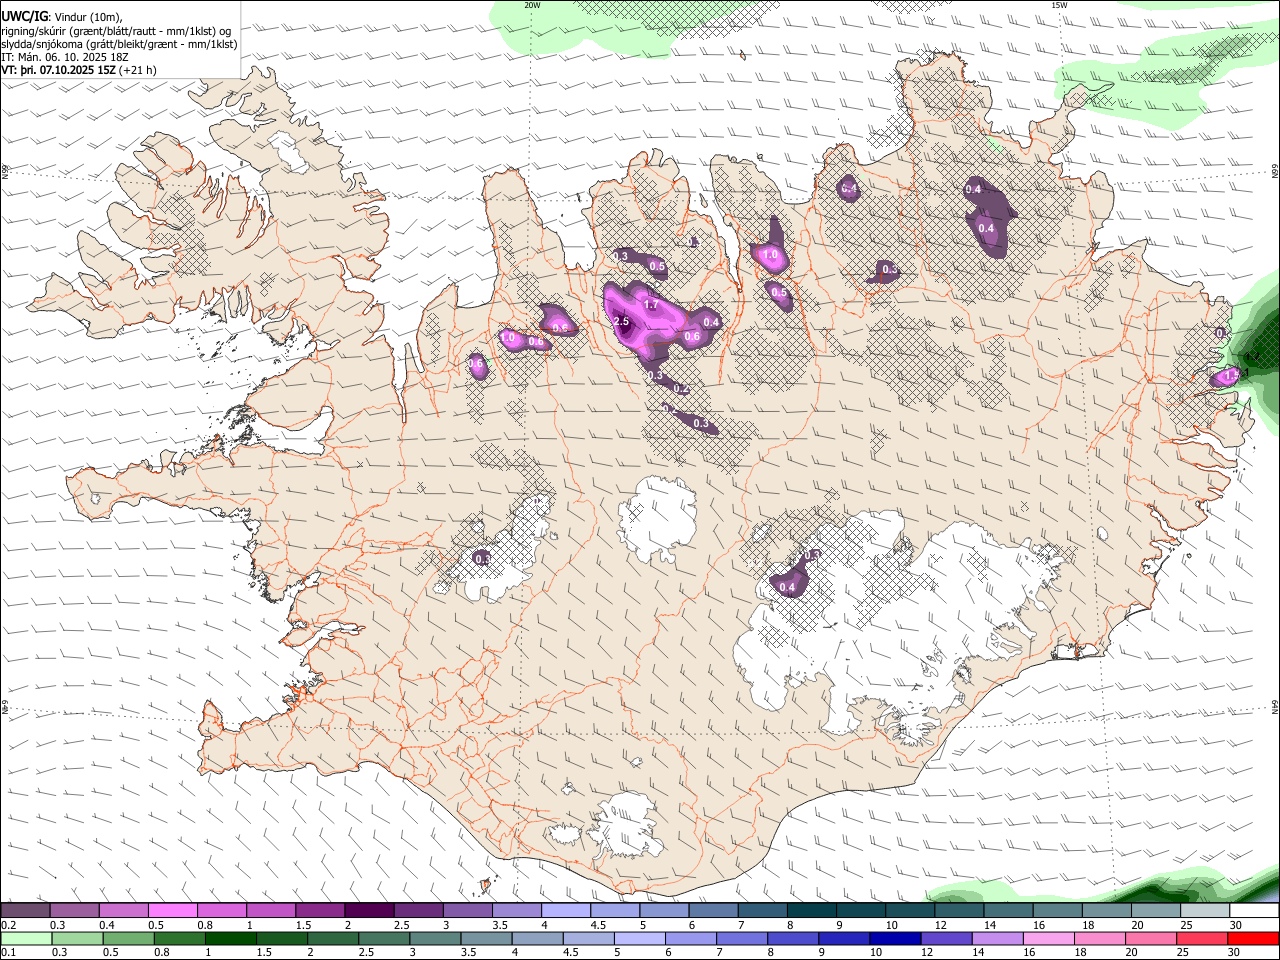Screen dimensions: 1280x960
Task: Choose the violet 3–3.5 swatch, top legend row
Action: pyautogui.click(x=468, y=911)
